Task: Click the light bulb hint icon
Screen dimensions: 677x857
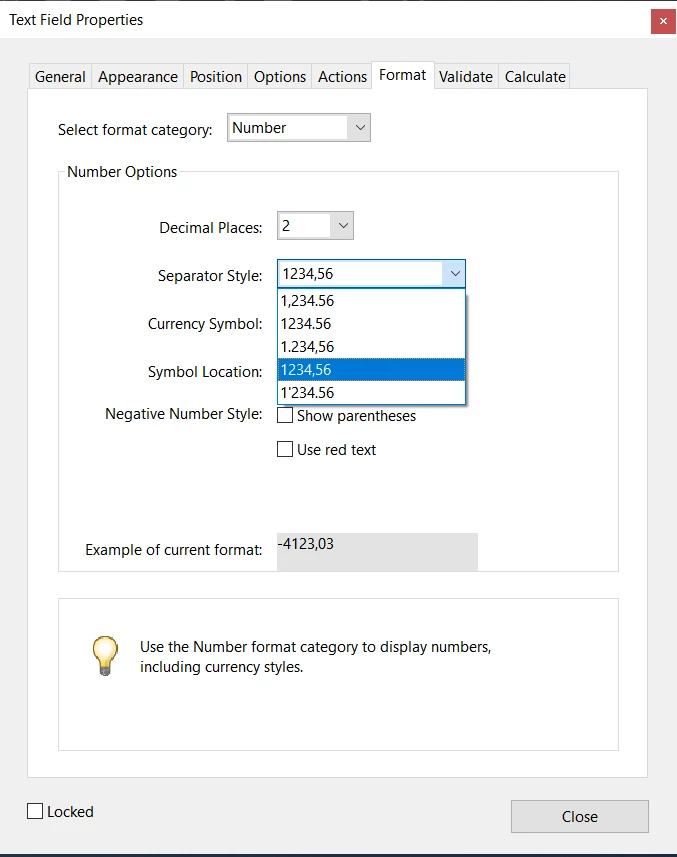Action: click(105, 655)
